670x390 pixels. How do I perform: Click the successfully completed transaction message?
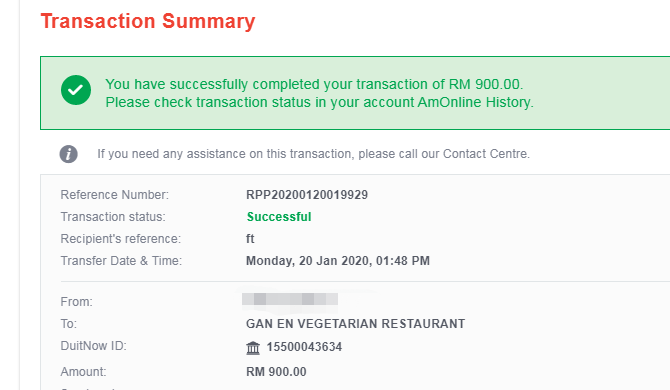314,84
